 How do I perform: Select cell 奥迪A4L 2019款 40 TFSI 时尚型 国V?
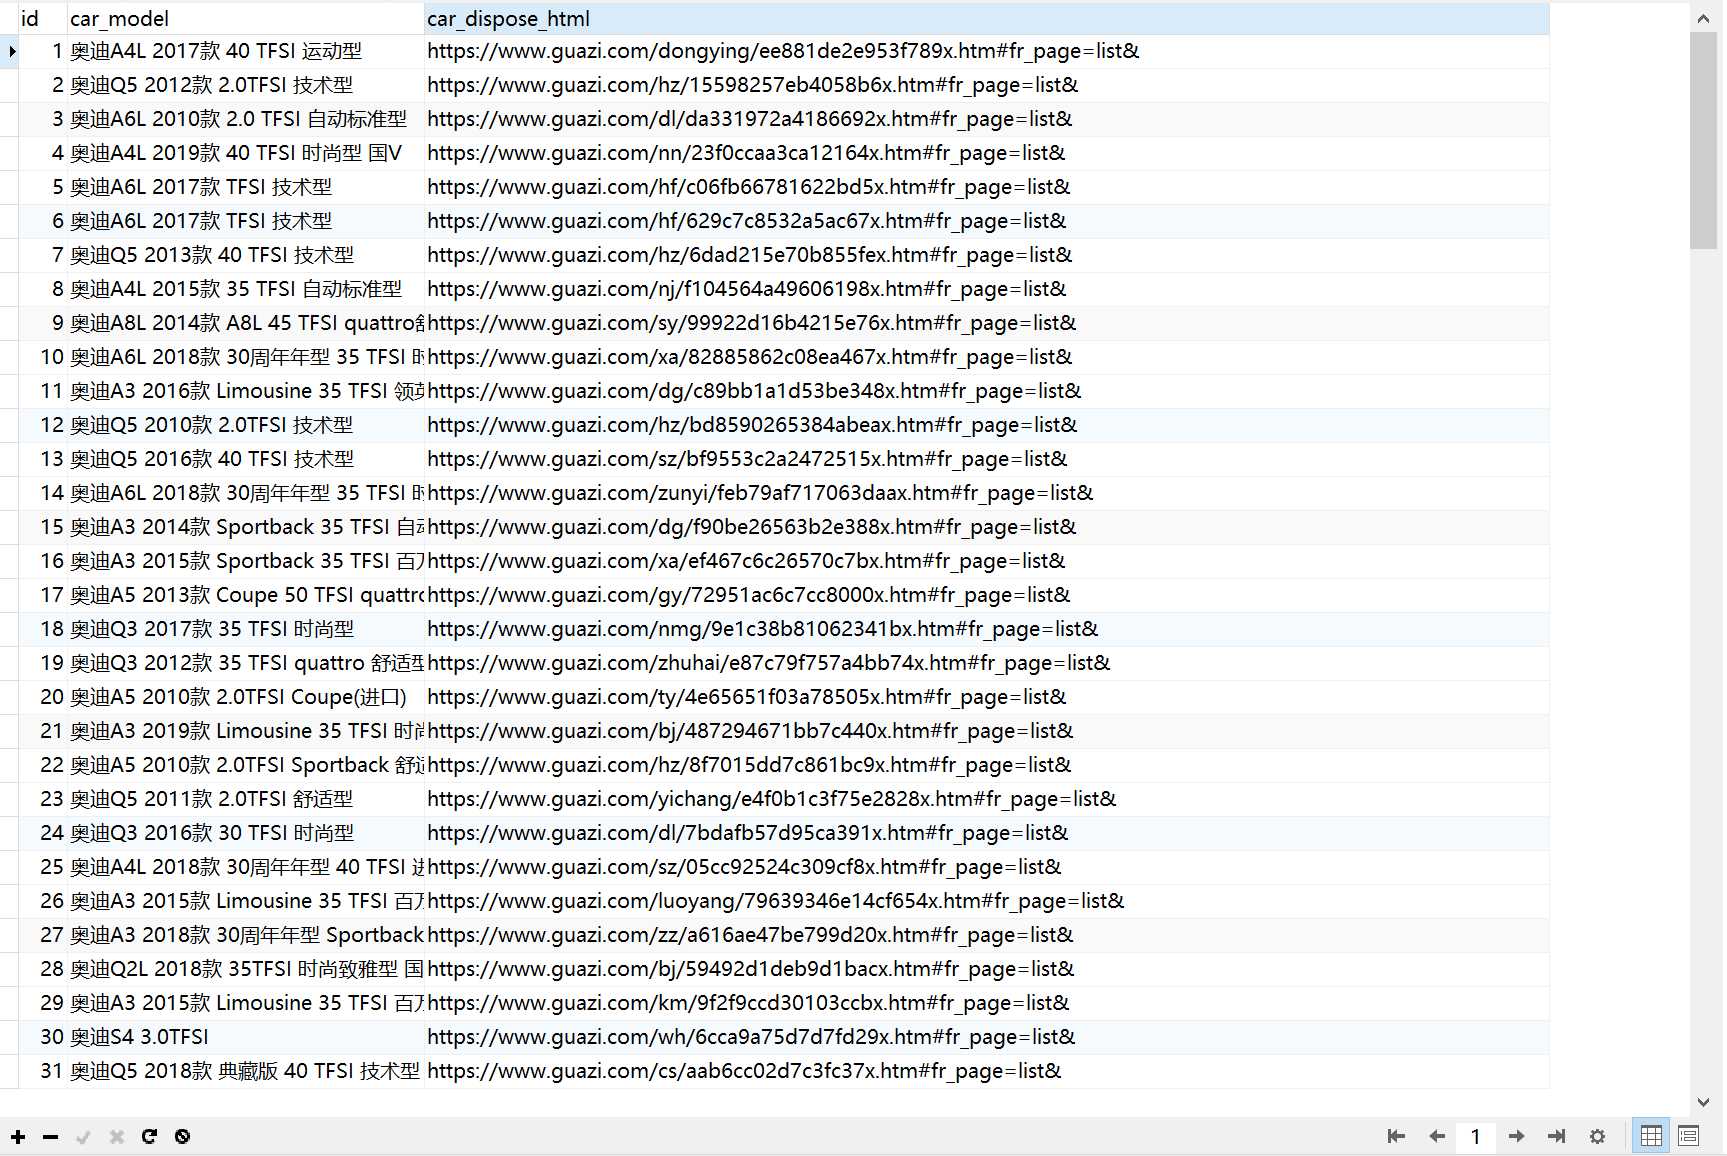[245, 153]
